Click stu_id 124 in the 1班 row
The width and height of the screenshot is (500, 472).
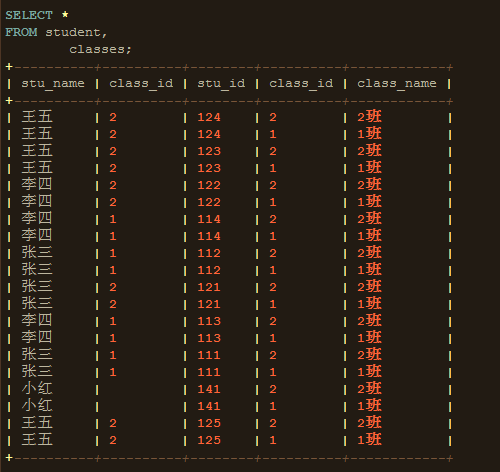[x=209, y=134]
